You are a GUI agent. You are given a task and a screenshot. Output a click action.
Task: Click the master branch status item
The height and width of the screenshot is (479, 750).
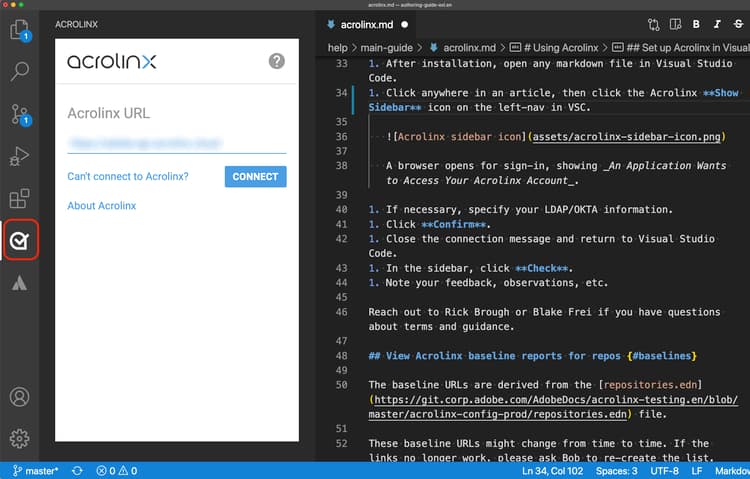[36, 471]
